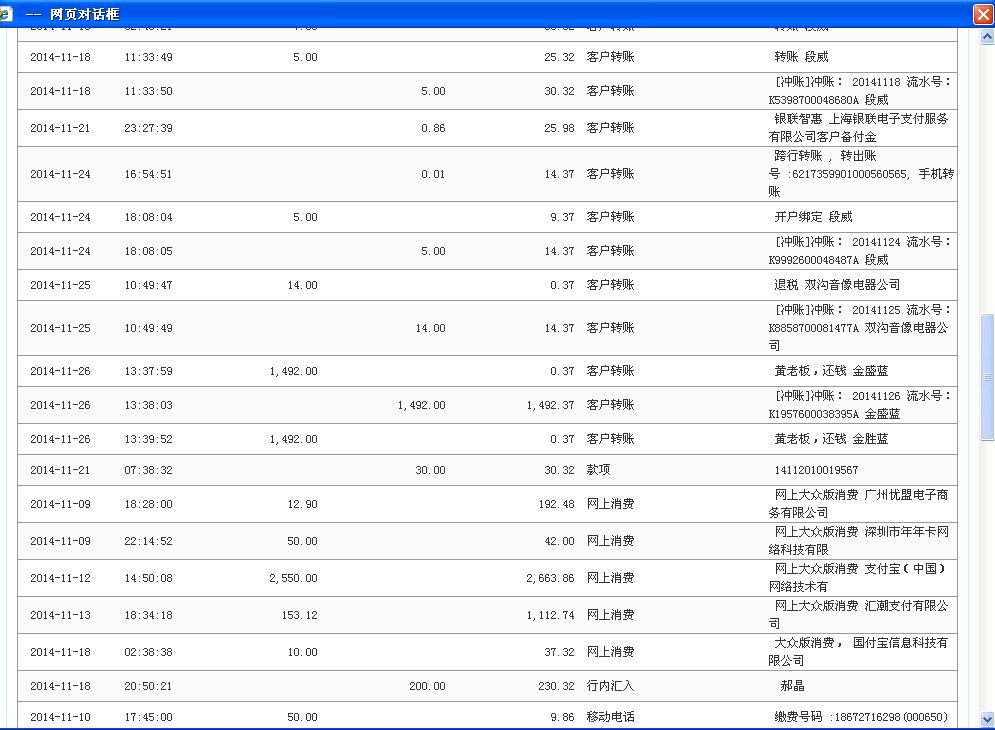Select the 跨行转账 转出账号 remark cell
Screen dimensions: 995x730
click(x=860, y=174)
